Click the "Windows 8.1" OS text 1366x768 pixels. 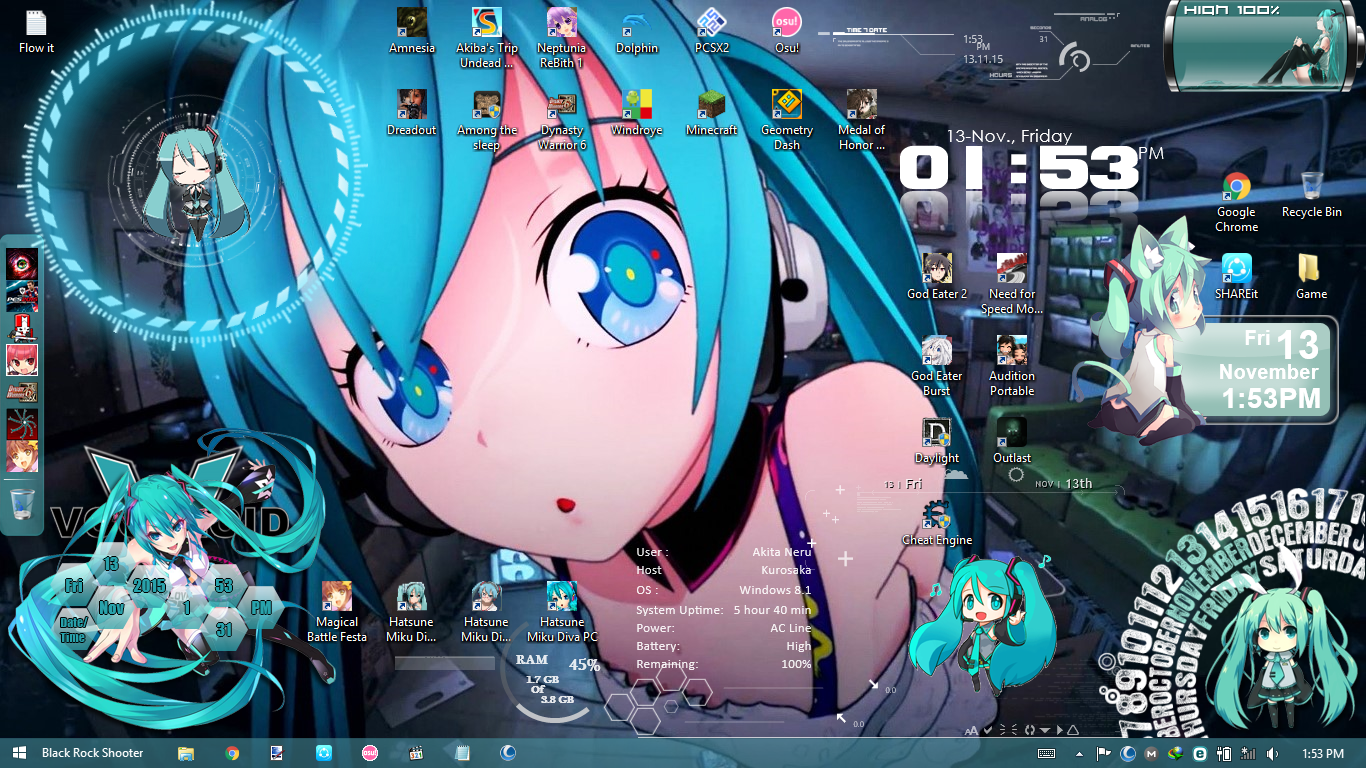click(x=775, y=590)
